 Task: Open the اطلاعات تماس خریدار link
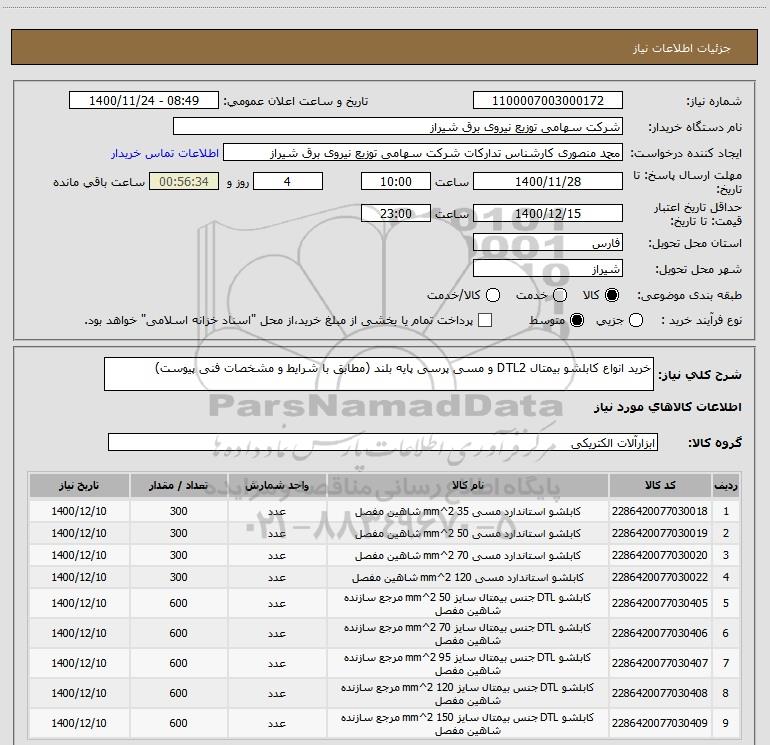coord(165,153)
